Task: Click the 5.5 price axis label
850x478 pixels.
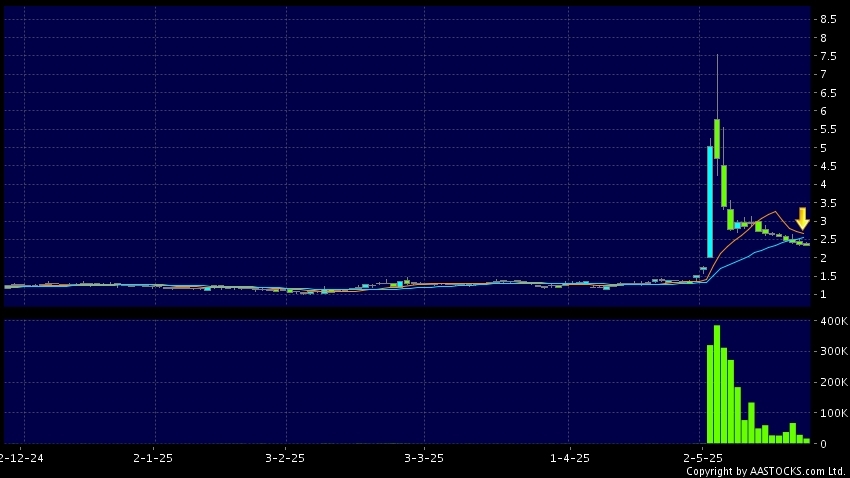Action: pyautogui.click(x=828, y=130)
